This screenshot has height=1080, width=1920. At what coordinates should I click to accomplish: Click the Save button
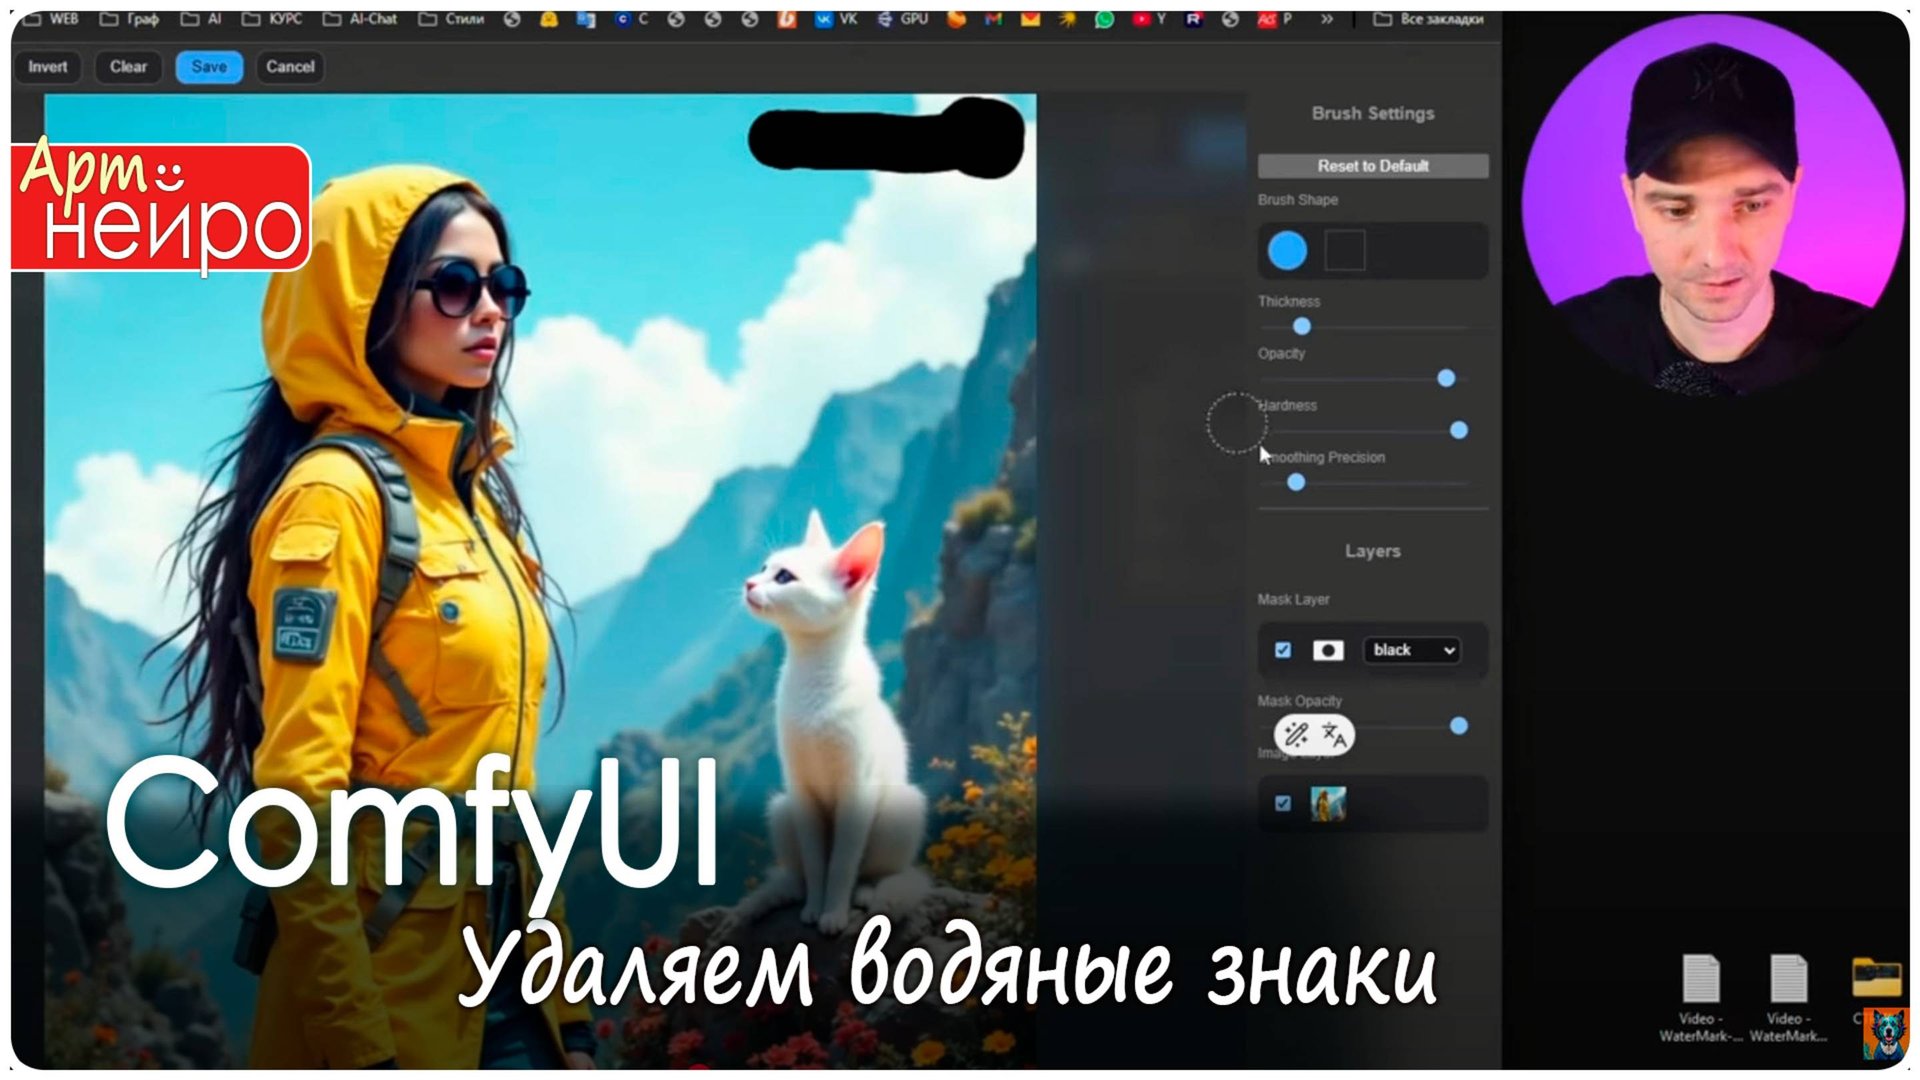pos(208,67)
